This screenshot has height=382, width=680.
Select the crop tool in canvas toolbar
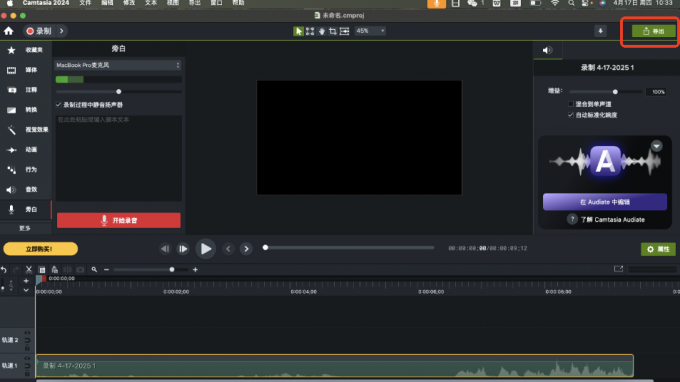tap(333, 31)
